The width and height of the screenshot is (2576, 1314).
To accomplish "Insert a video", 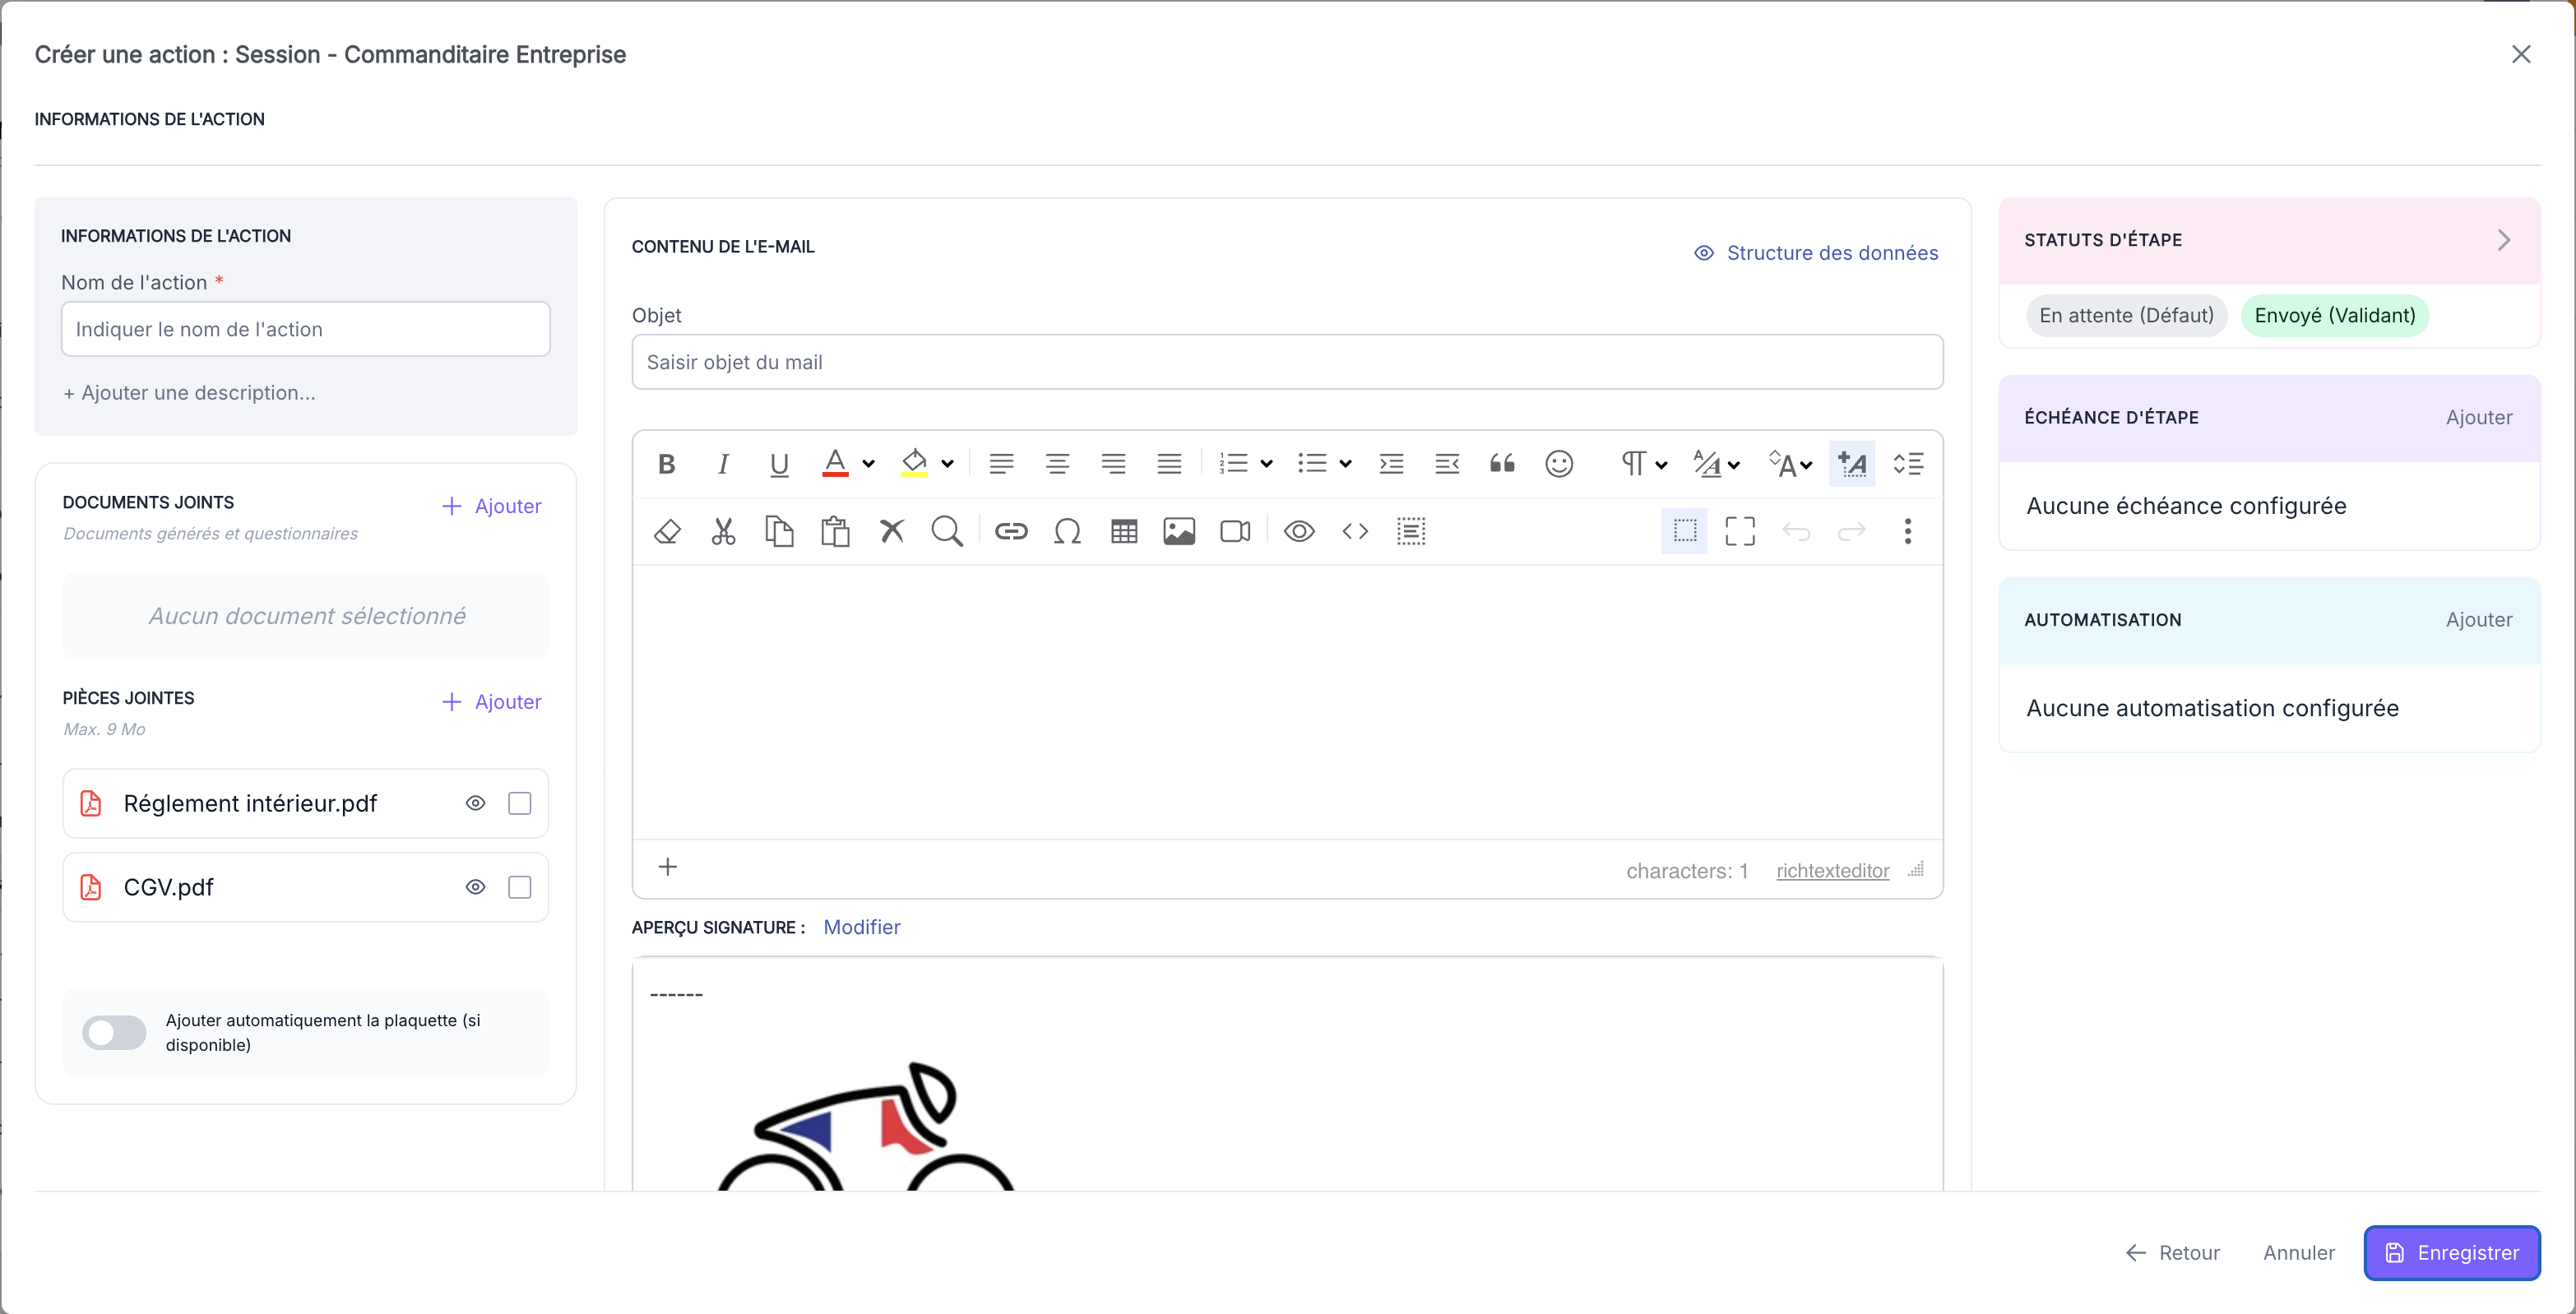I will click(x=1235, y=531).
